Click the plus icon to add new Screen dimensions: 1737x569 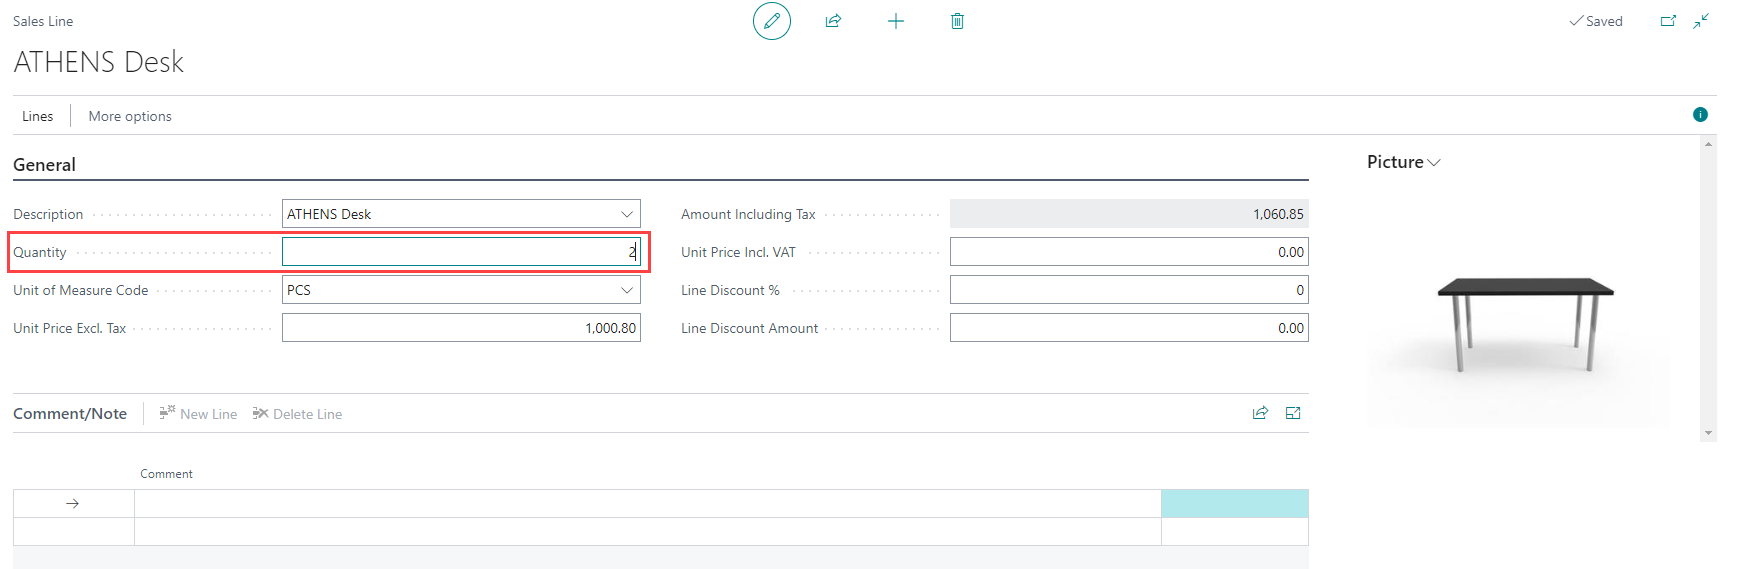pyautogui.click(x=896, y=21)
